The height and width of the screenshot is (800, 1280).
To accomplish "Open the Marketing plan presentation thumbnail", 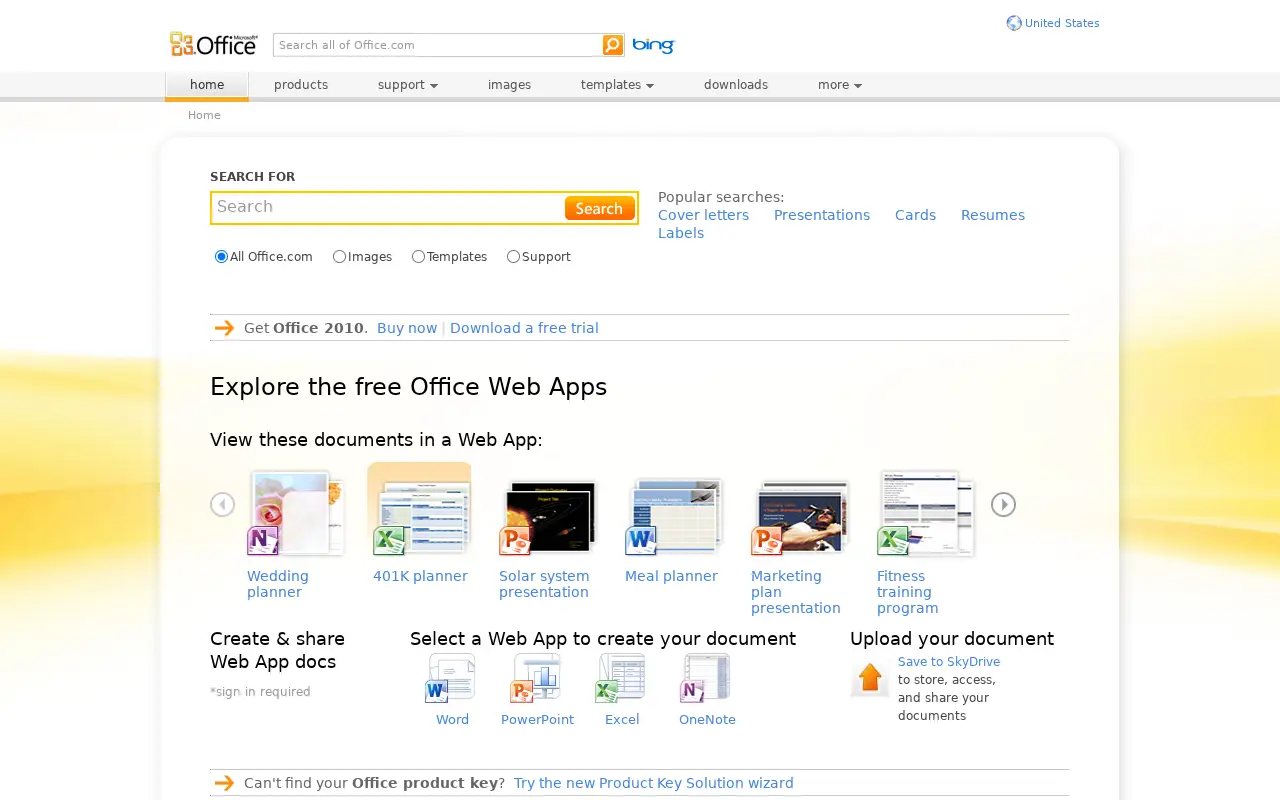I will (x=799, y=517).
